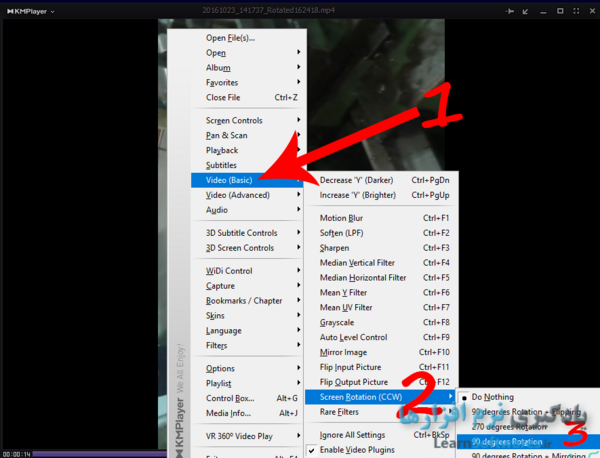
Task: Open the KMPlayer logo menu
Action: [31, 11]
